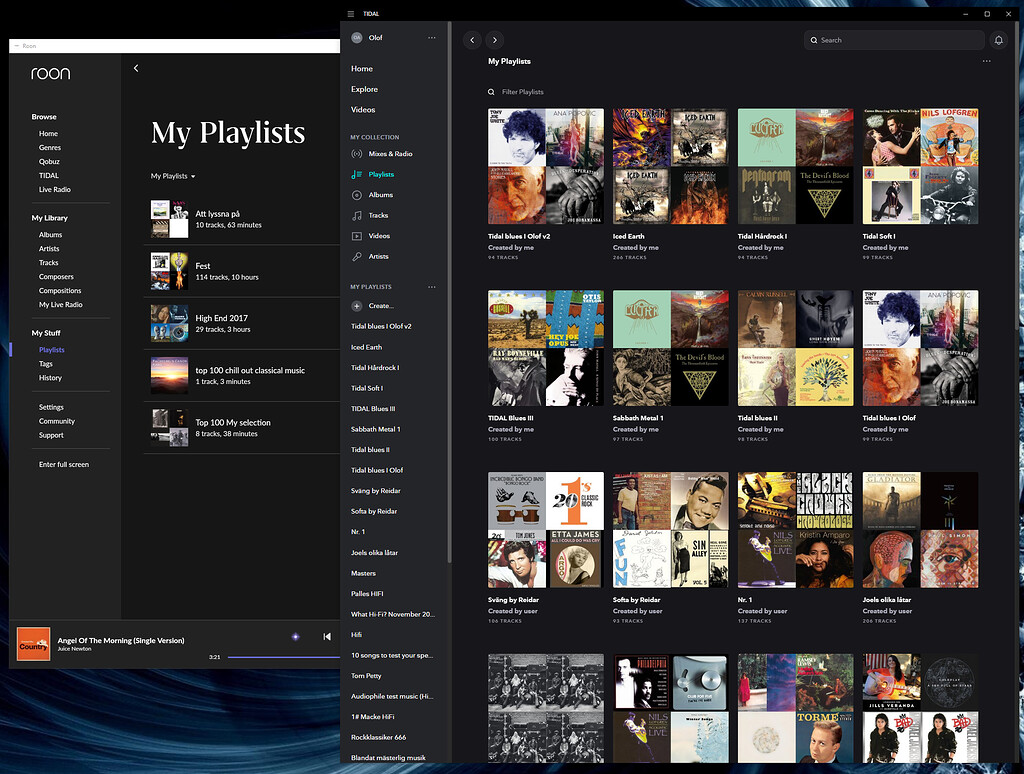Screen dimensions: 1024x774
Task: Open Explore in the TIDAL sidebar
Action: click(364, 89)
